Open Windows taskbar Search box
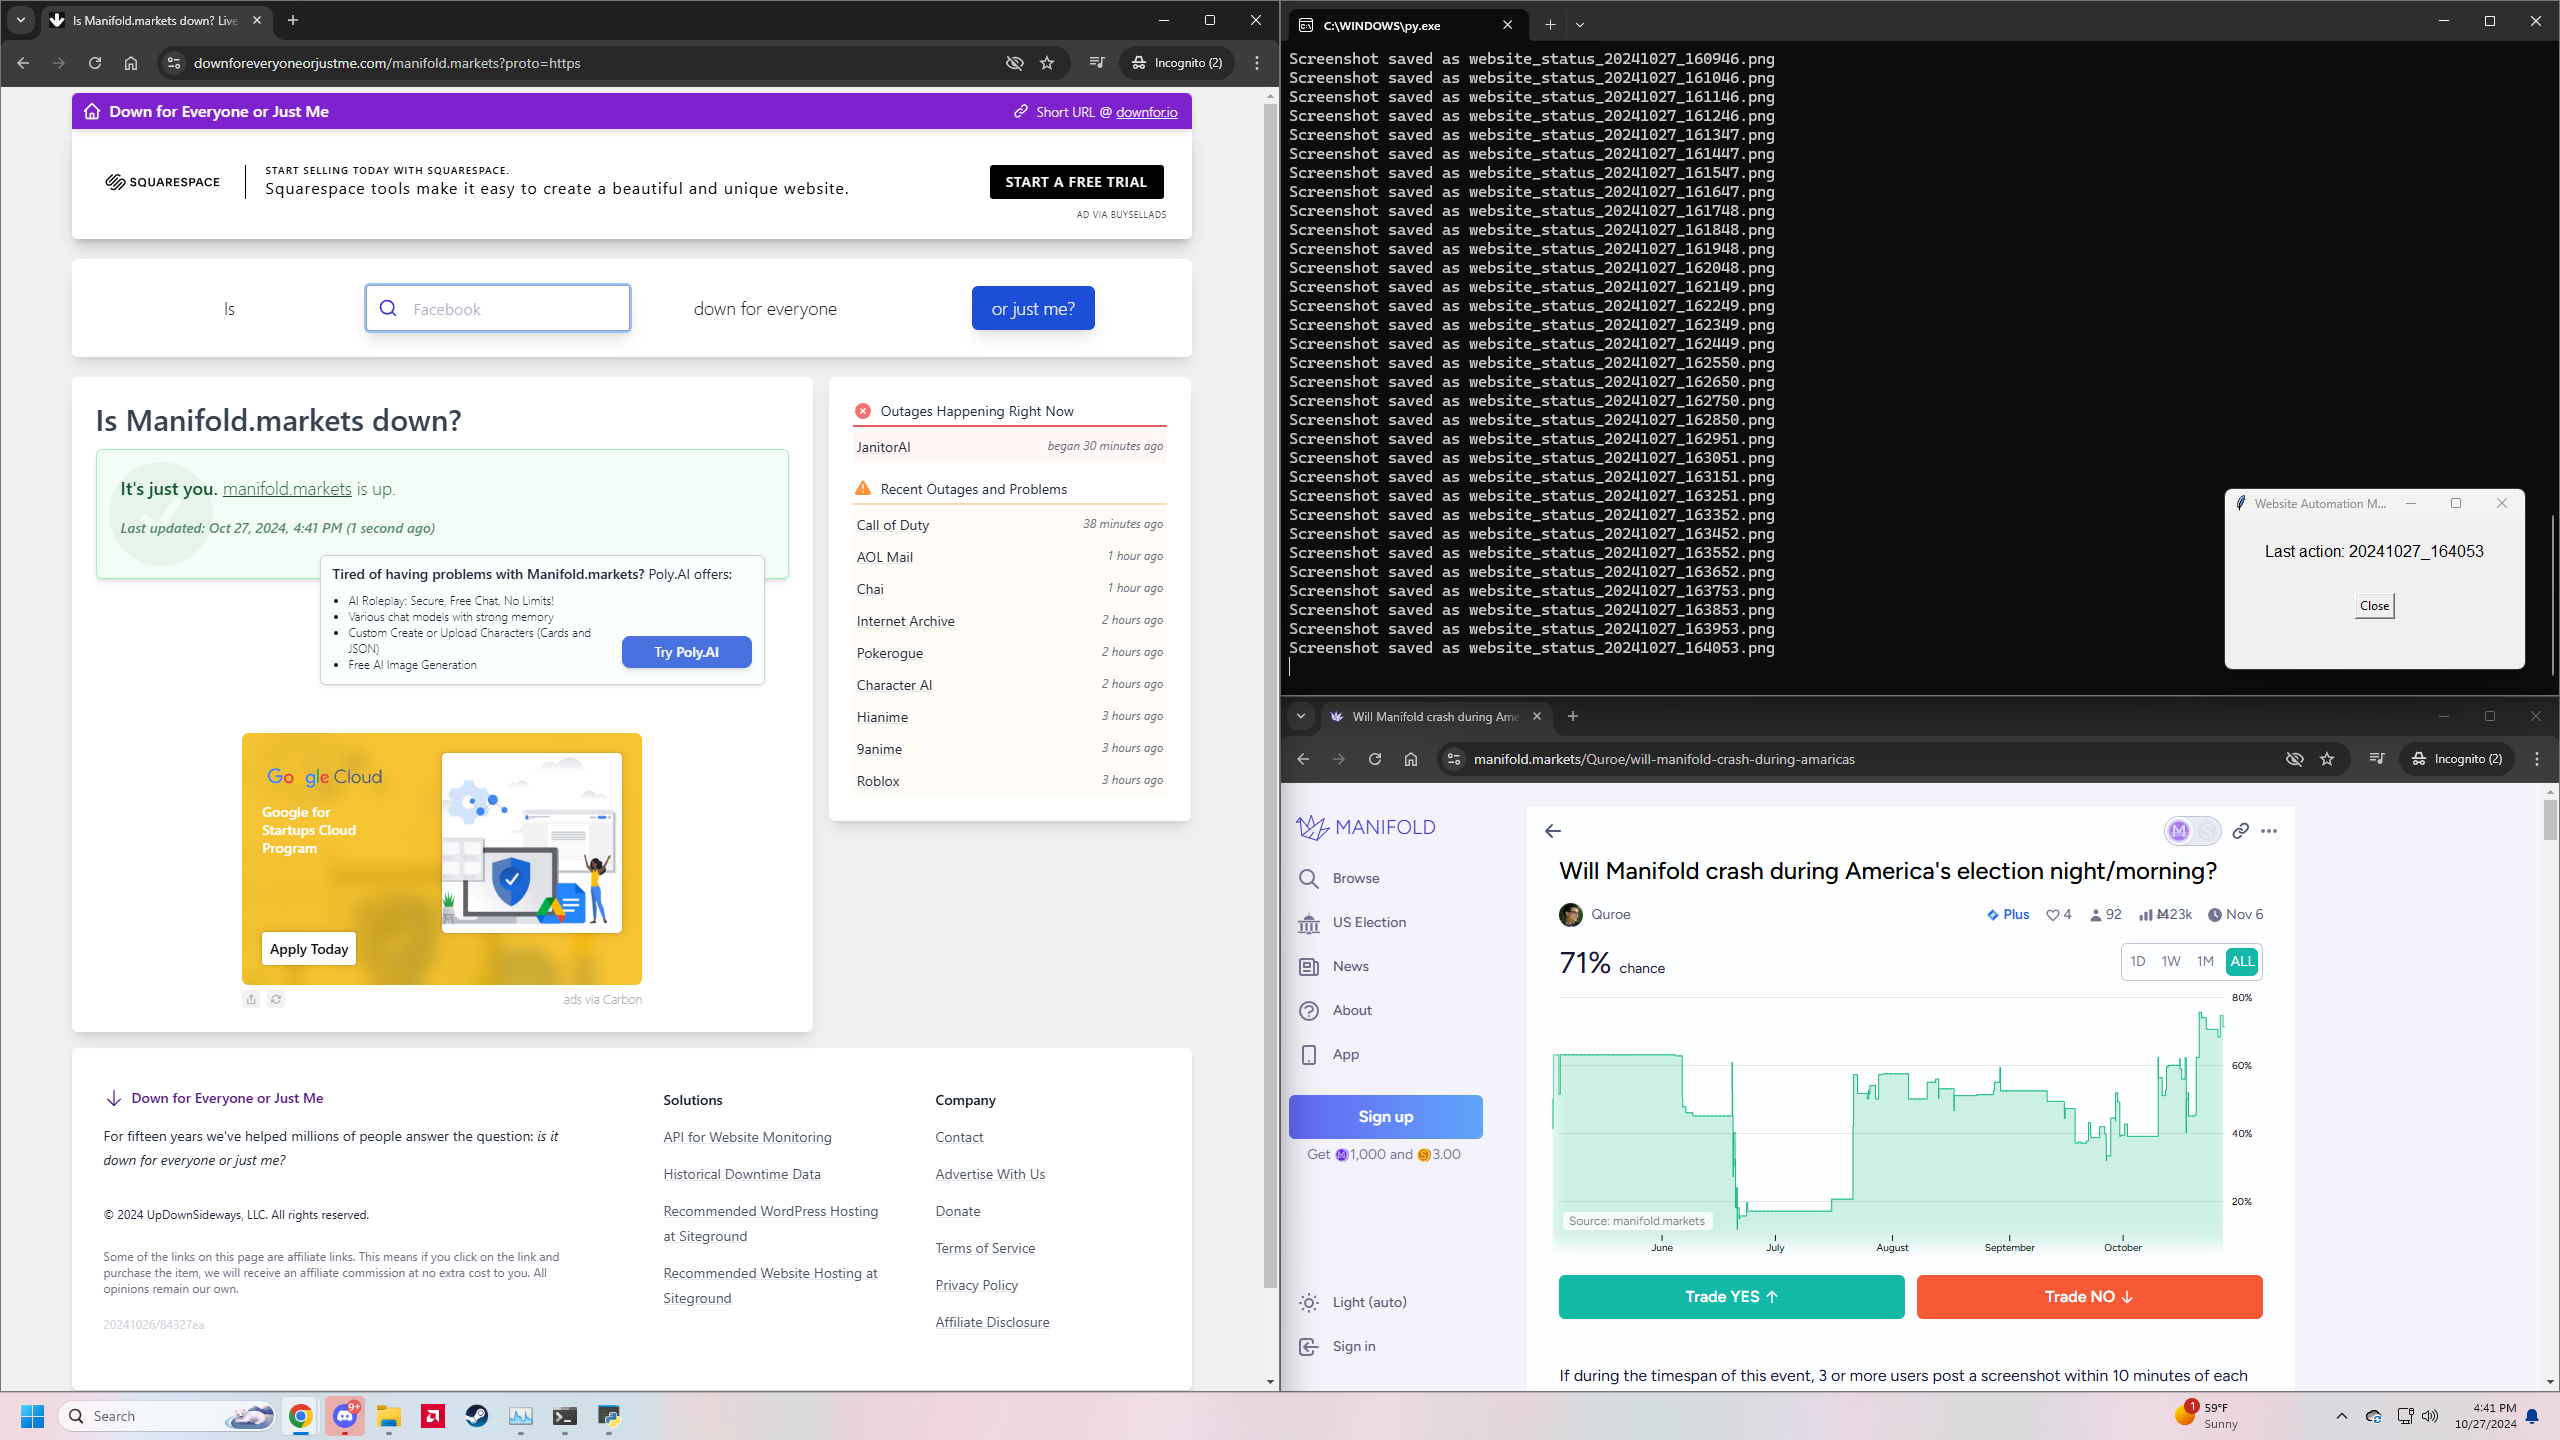 coord(168,1416)
